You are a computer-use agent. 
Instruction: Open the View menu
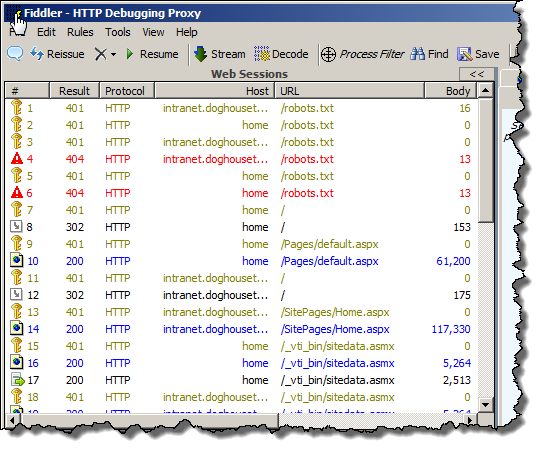tap(153, 32)
